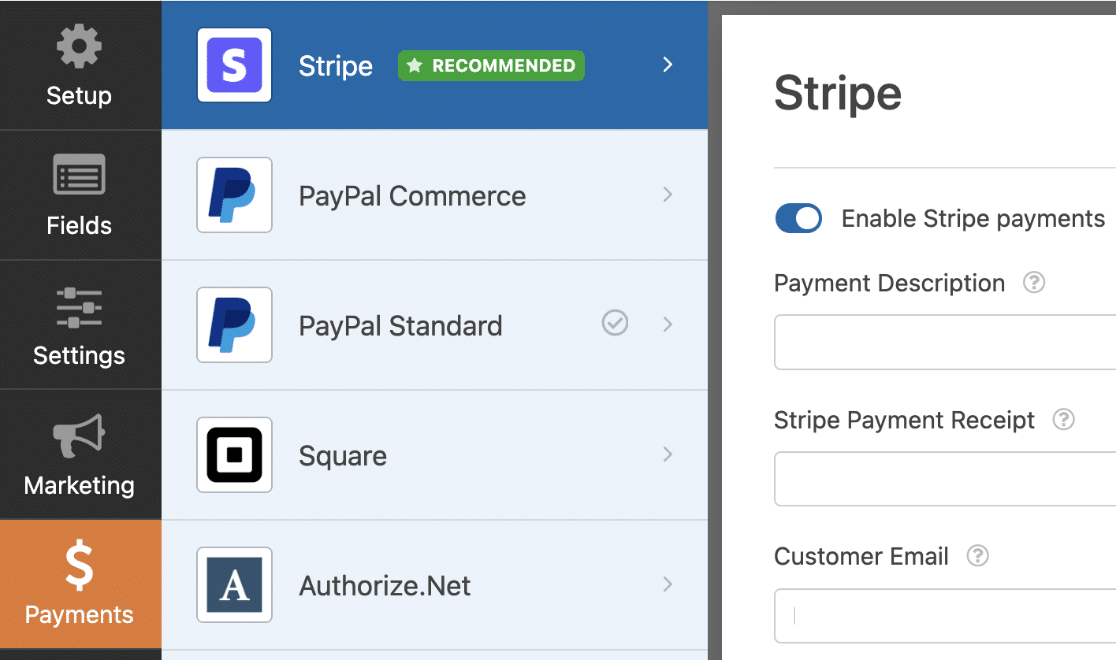Click the RECOMMENDED badge
This screenshot has height=660, width=1116.
tap(491, 65)
